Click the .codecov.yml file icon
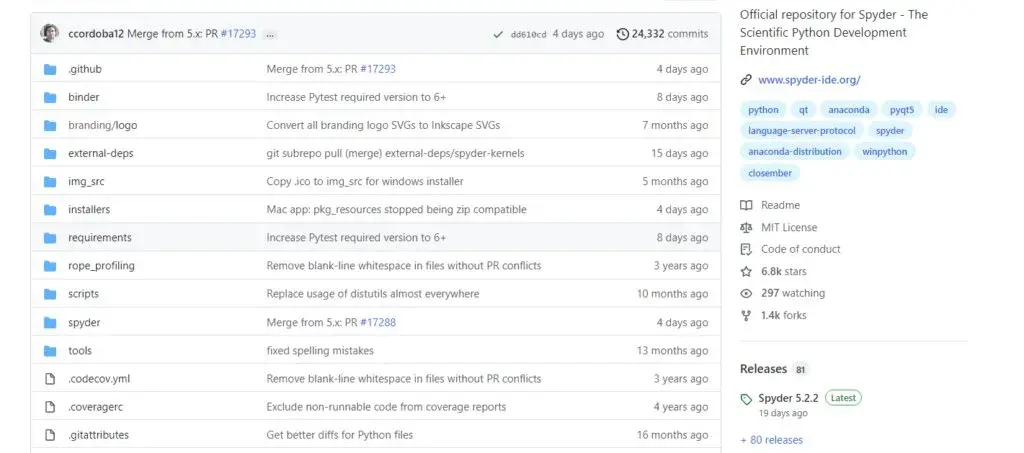This screenshot has width=1024, height=453. (50, 379)
